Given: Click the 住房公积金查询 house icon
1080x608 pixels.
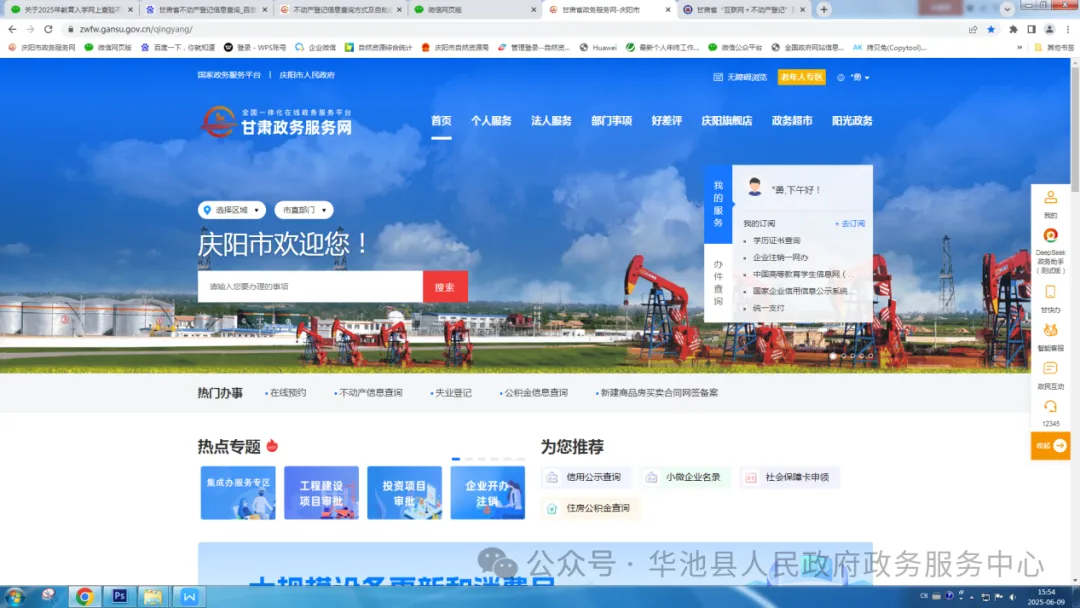Looking at the screenshot, I should point(551,507).
